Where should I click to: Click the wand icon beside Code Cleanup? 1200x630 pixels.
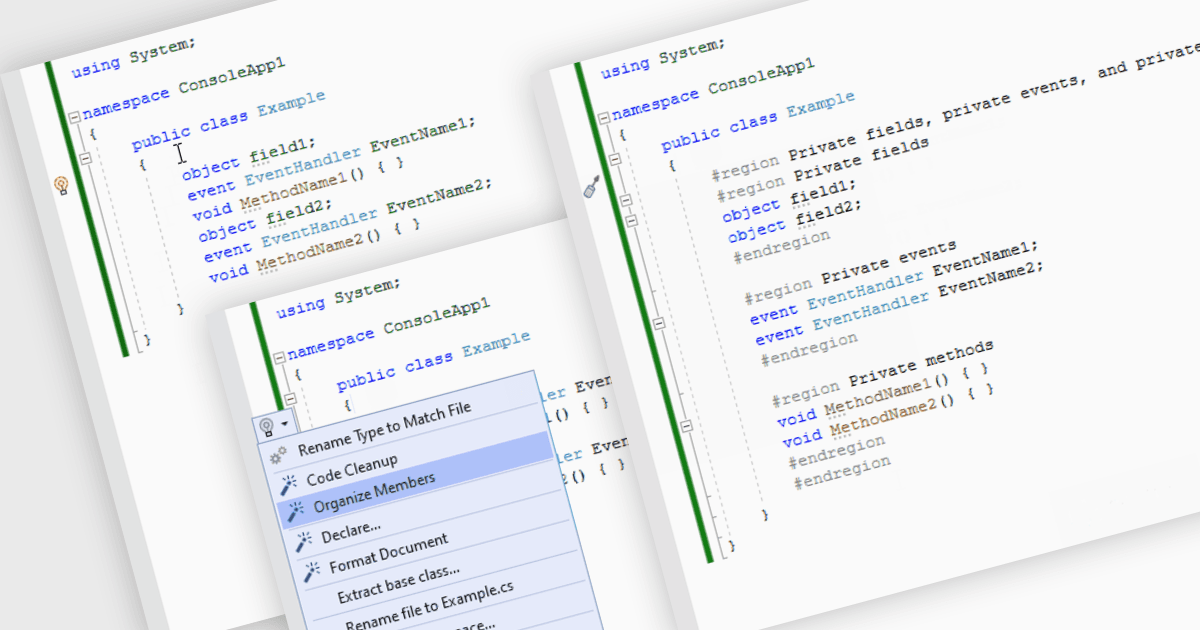288,484
